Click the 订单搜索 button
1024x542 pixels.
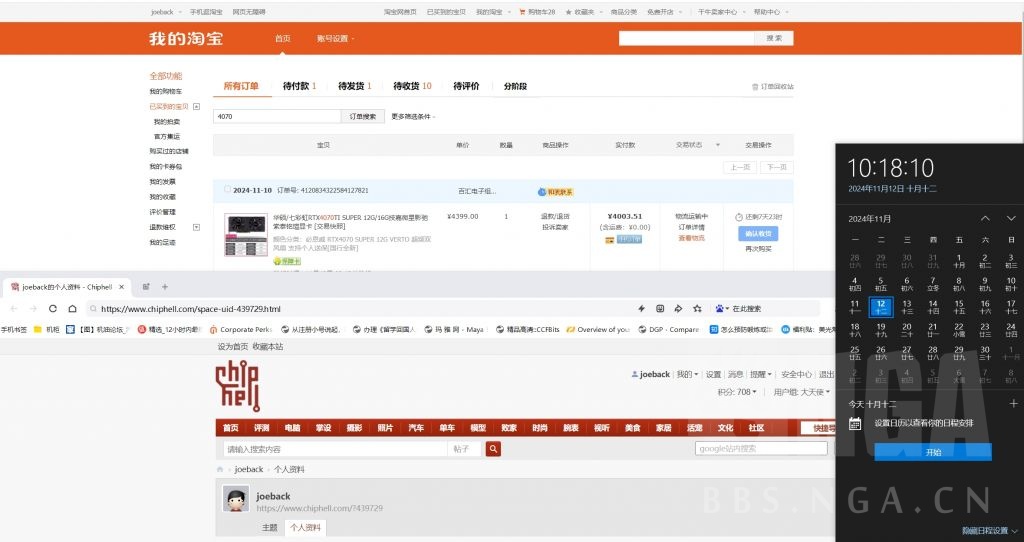pos(362,116)
